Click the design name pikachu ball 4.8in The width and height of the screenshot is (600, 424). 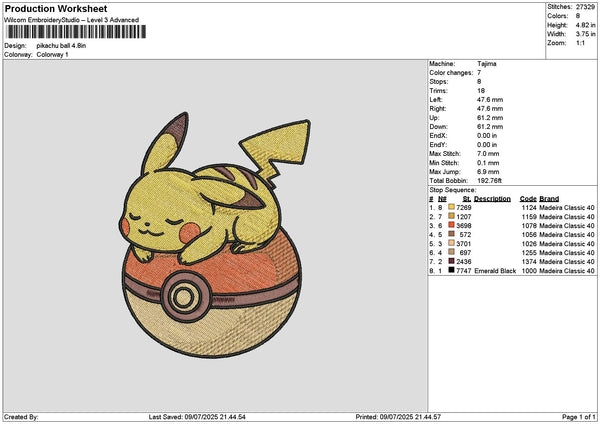tap(61, 46)
